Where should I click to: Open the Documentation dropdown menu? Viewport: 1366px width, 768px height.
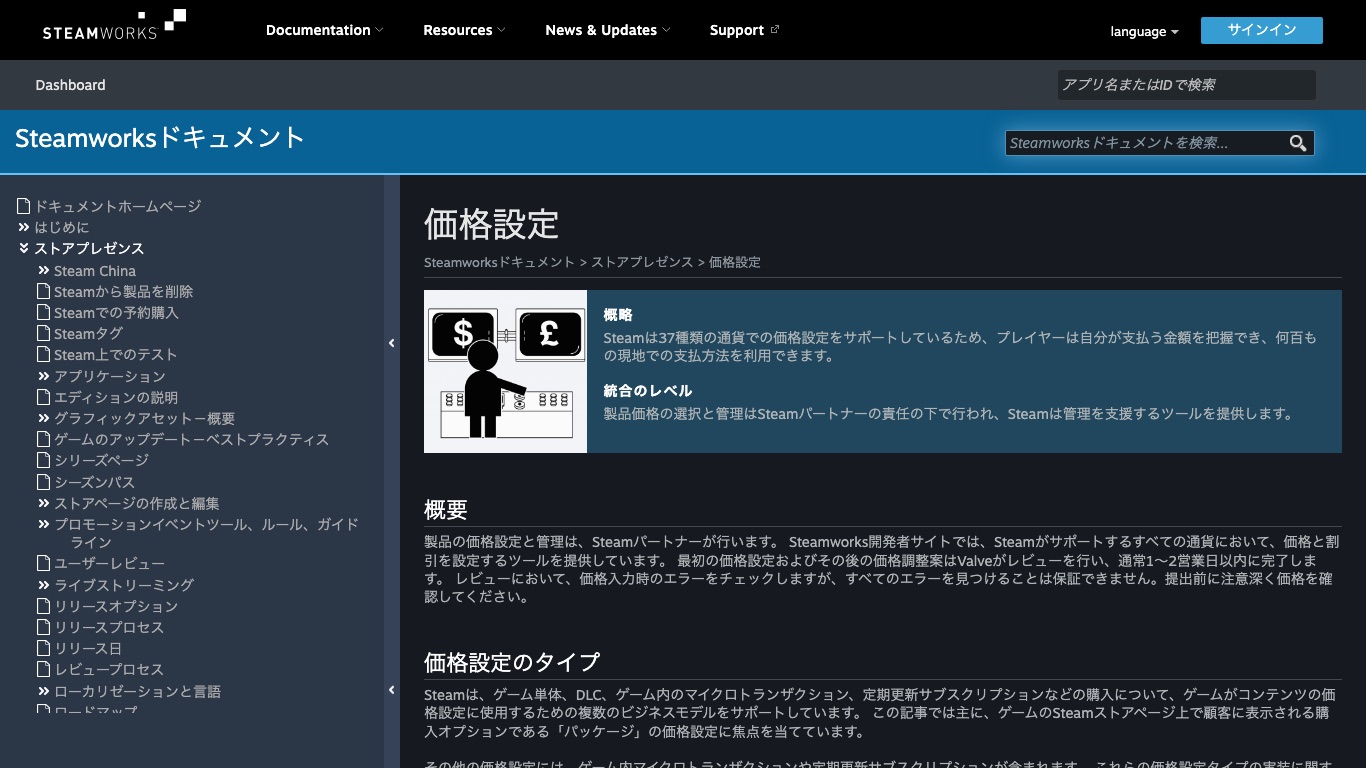coord(325,30)
